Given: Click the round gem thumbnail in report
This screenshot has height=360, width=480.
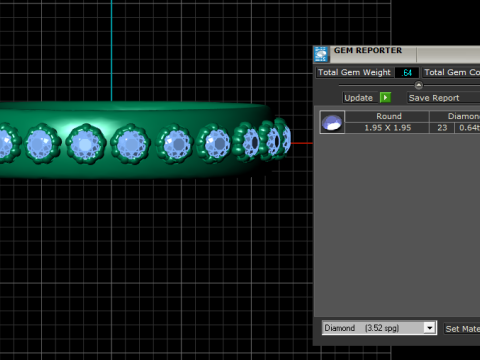Looking at the screenshot, I should 332,122.
